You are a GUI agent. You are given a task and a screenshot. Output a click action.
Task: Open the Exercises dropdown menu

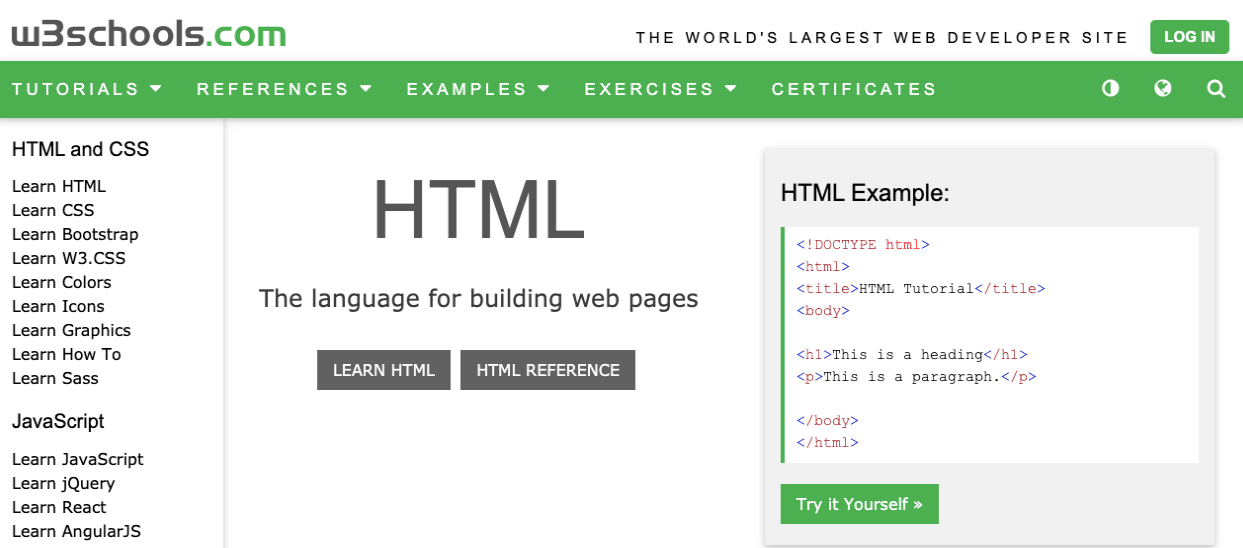pyautogui.click(x=660, y=89)
